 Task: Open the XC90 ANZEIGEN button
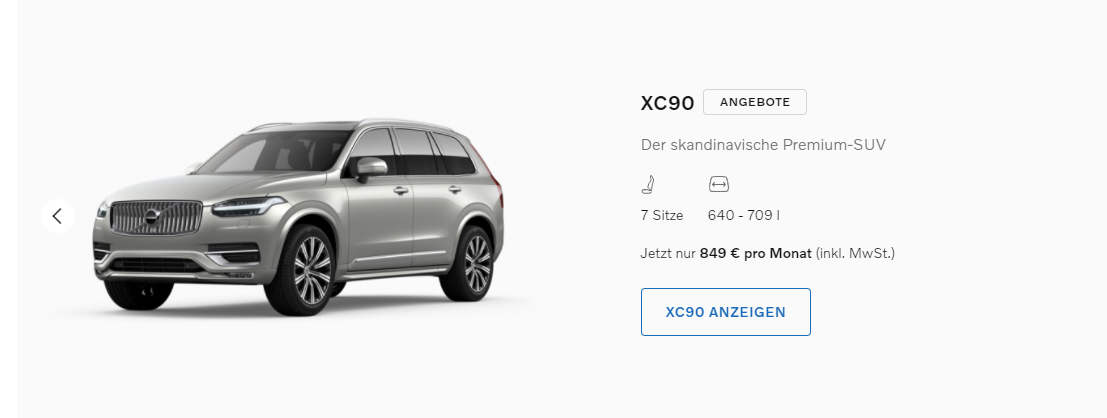[x=726, y=312]
